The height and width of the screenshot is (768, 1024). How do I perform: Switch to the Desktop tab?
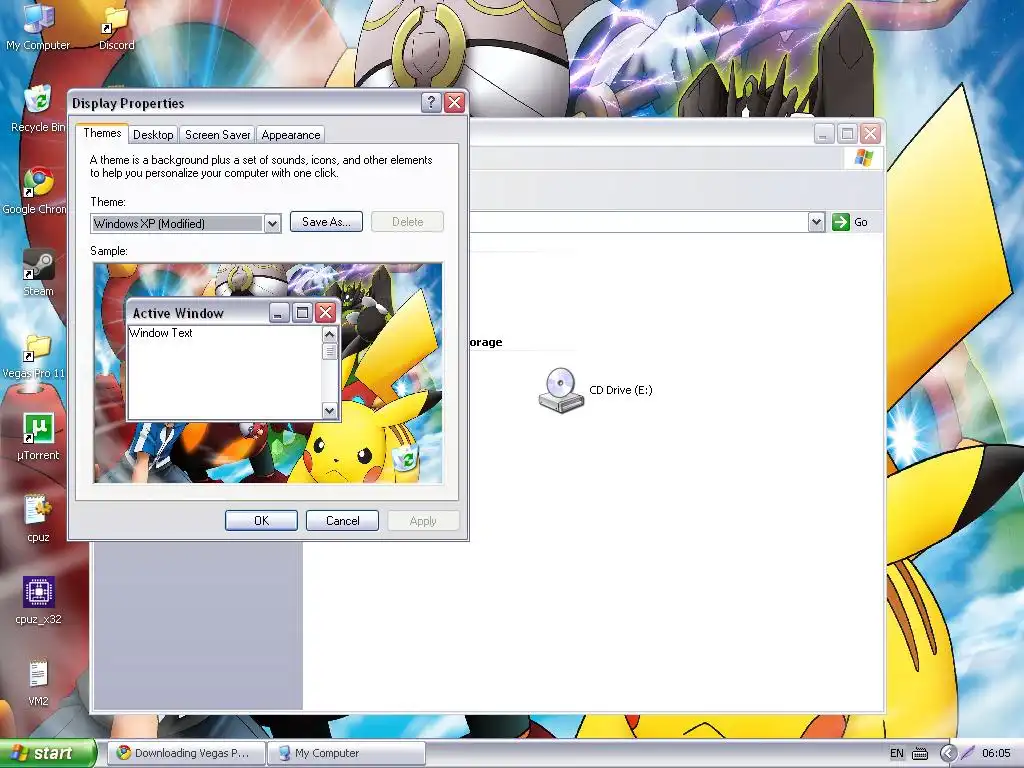[153, 135]
